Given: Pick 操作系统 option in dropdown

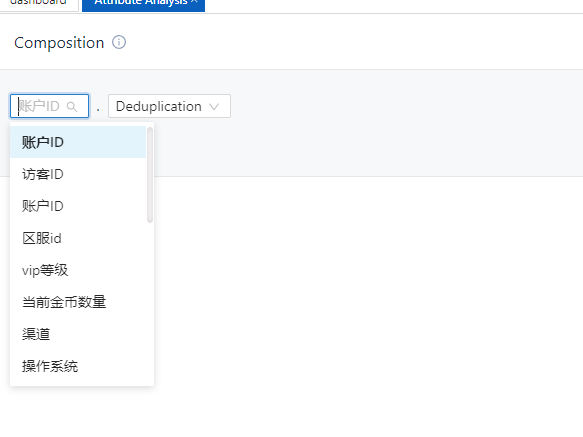Looking at the screenshot, I should (x=78, y=366).
